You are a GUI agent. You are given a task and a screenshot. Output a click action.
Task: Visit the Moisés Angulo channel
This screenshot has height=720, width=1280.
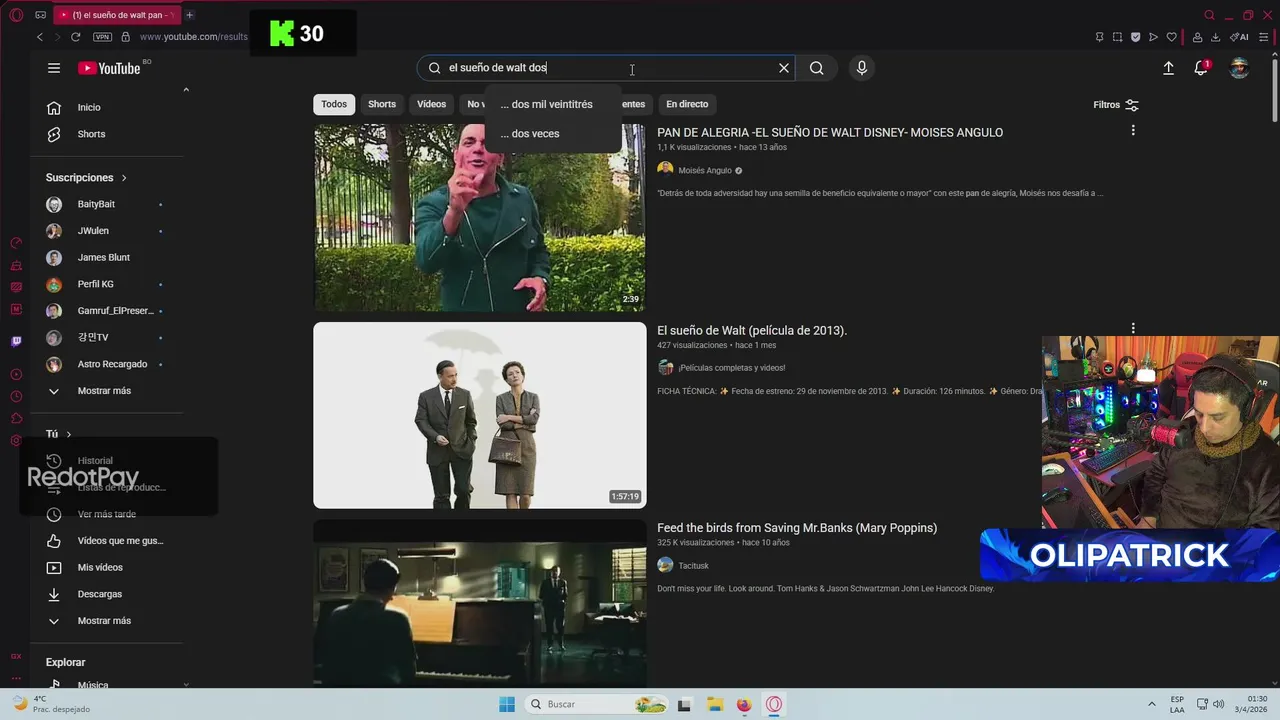click(x=705, y=170)
